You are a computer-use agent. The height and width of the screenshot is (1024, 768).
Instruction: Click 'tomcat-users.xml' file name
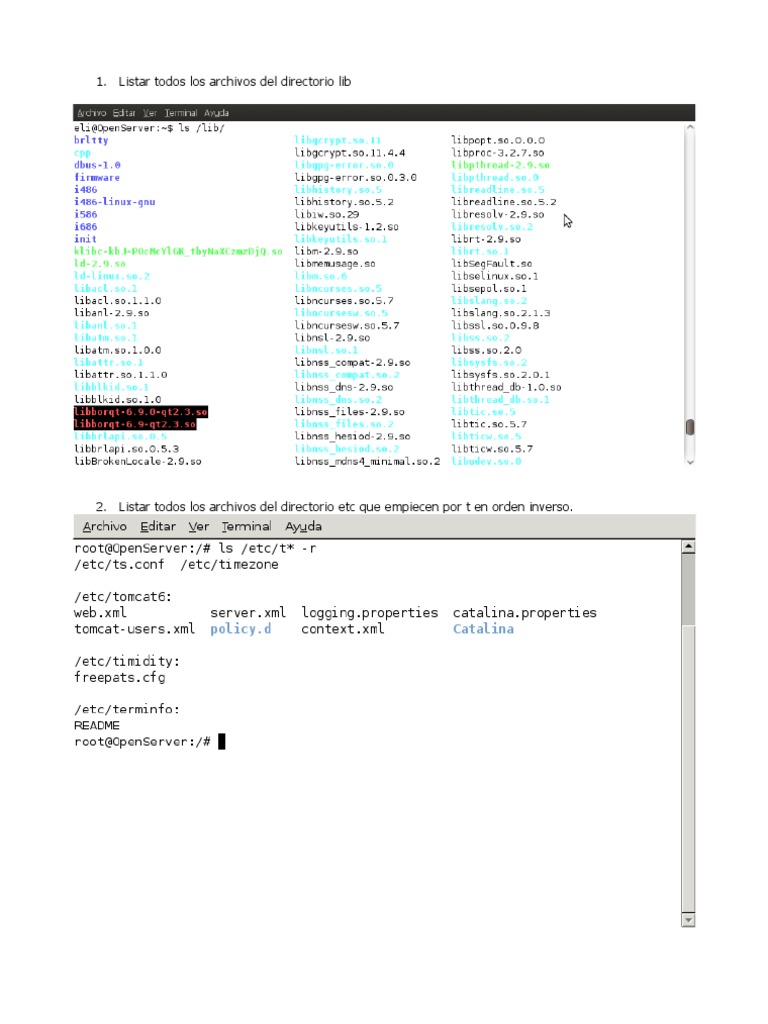[x=135, y=629]
